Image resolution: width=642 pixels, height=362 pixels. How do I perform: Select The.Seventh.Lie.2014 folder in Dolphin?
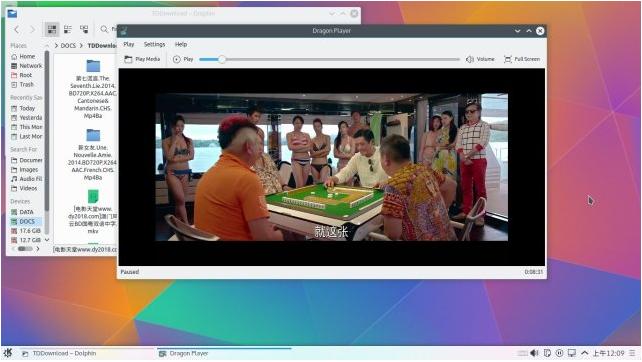click(93, 89)
